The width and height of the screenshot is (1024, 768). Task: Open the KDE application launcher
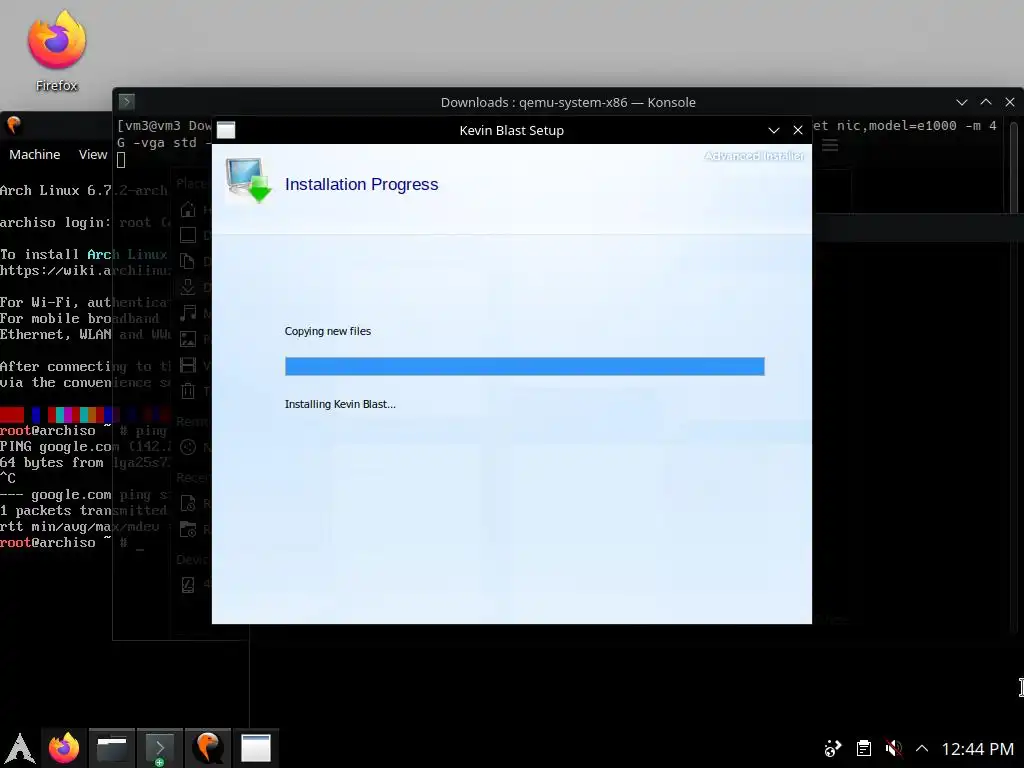coord(20,748)
